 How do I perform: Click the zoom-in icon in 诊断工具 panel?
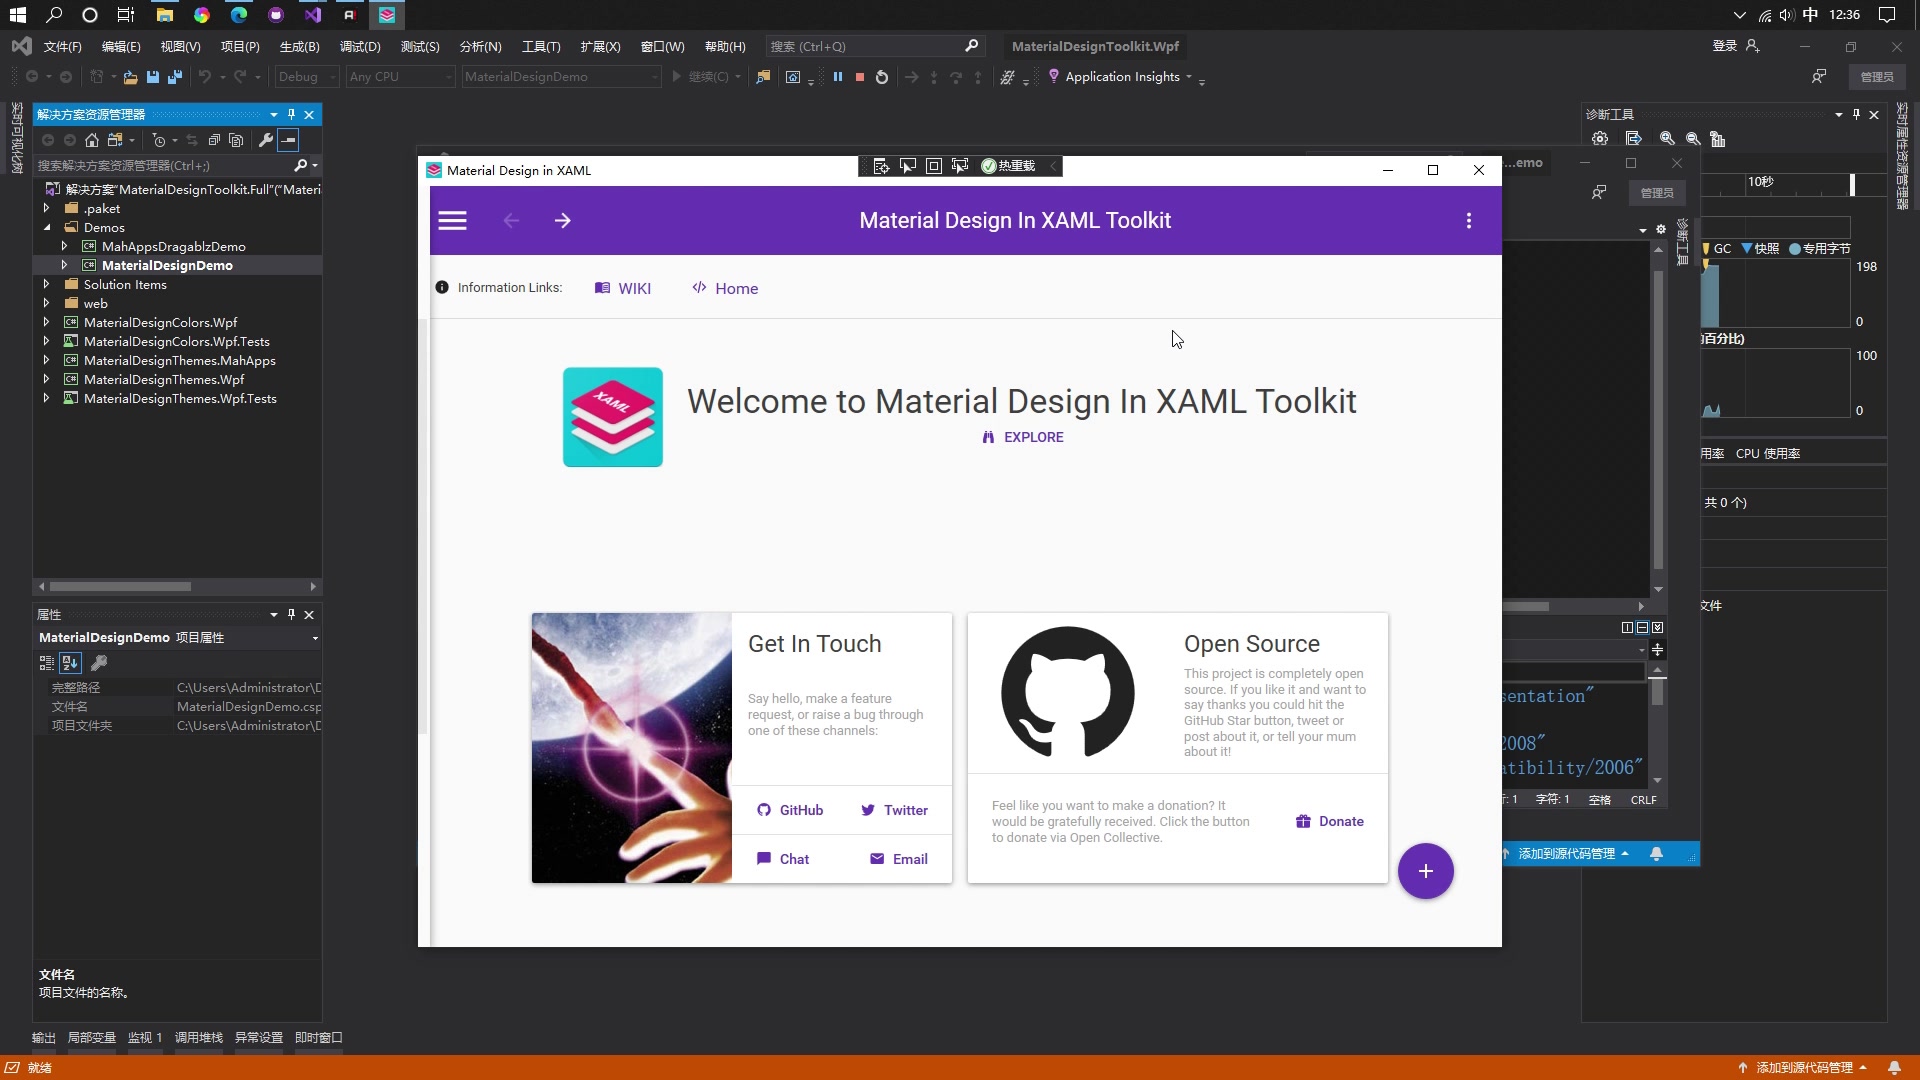point(1666,139)
